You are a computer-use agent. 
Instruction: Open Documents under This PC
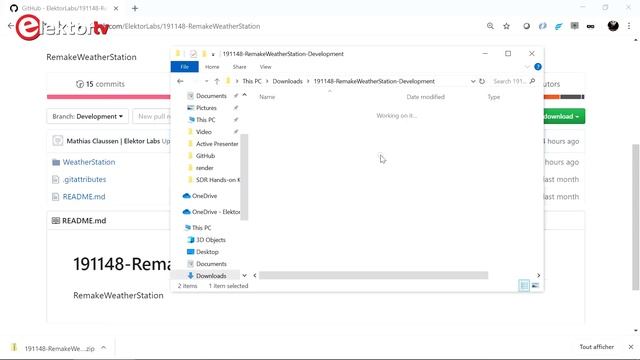pos(211,264)
